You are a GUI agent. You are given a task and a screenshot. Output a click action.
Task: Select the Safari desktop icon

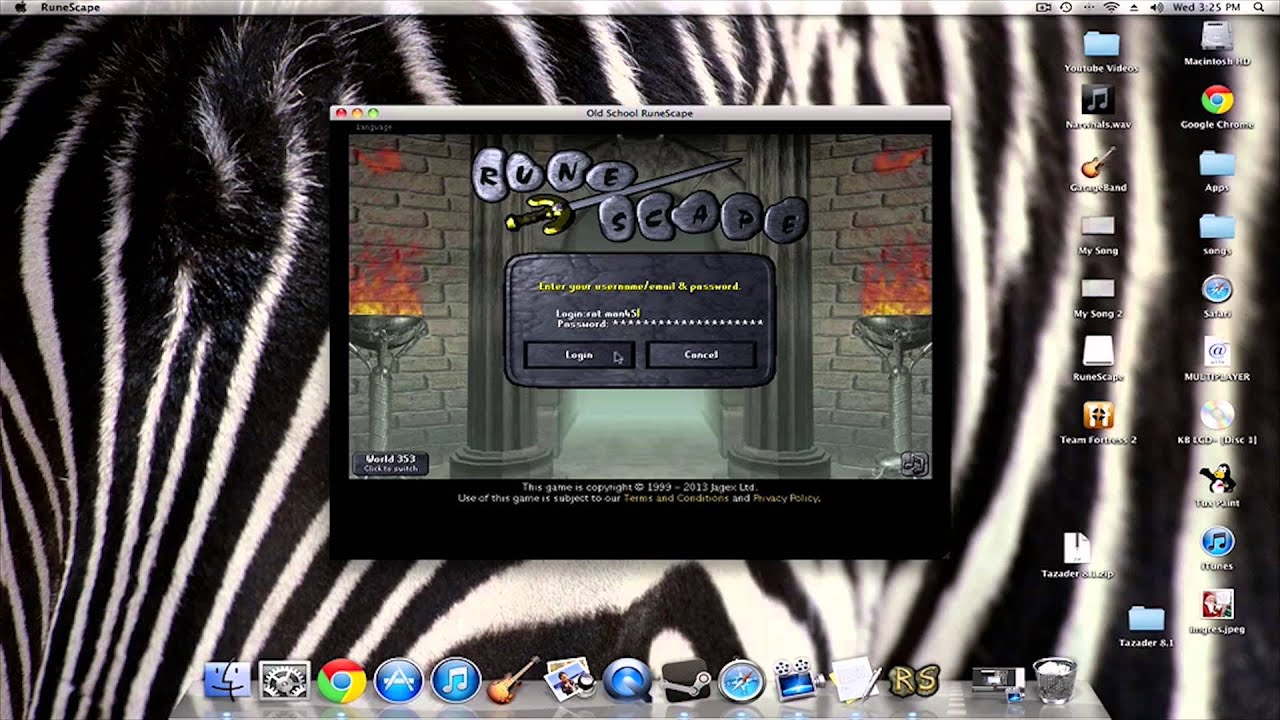coord(1217,297)
